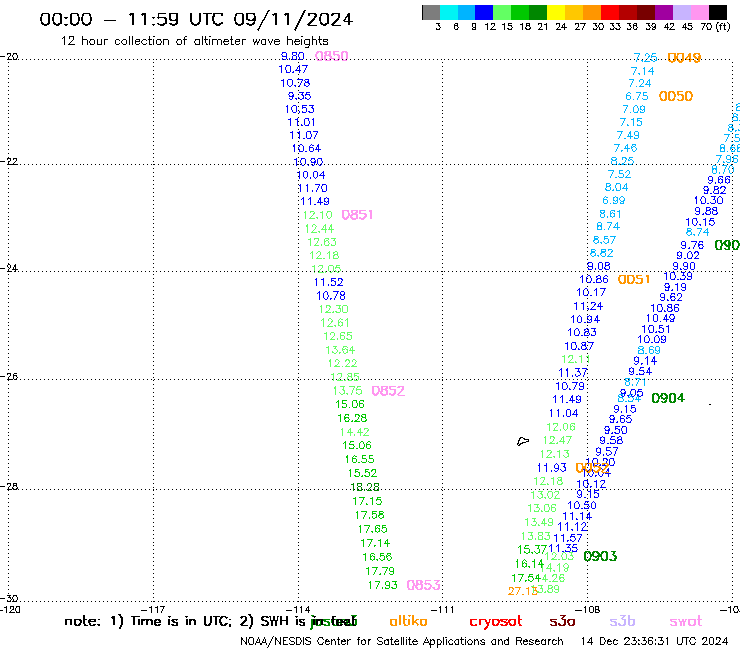Select the orange 0050 time label
Image resolution: width=740 pixels, height=650 pixels.
coord(676,96)
